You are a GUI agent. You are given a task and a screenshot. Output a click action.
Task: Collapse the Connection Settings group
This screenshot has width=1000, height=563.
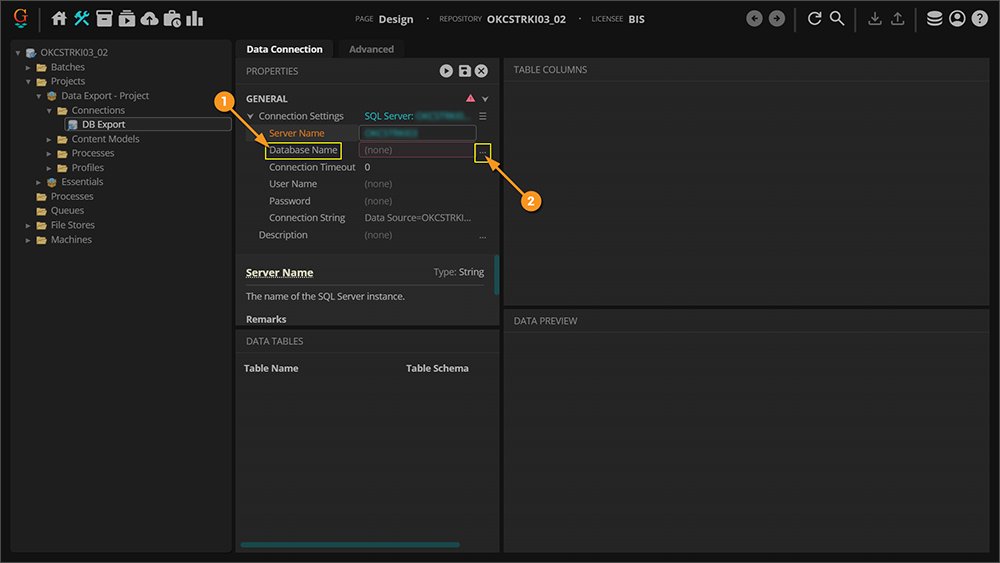tap(250, 116)
